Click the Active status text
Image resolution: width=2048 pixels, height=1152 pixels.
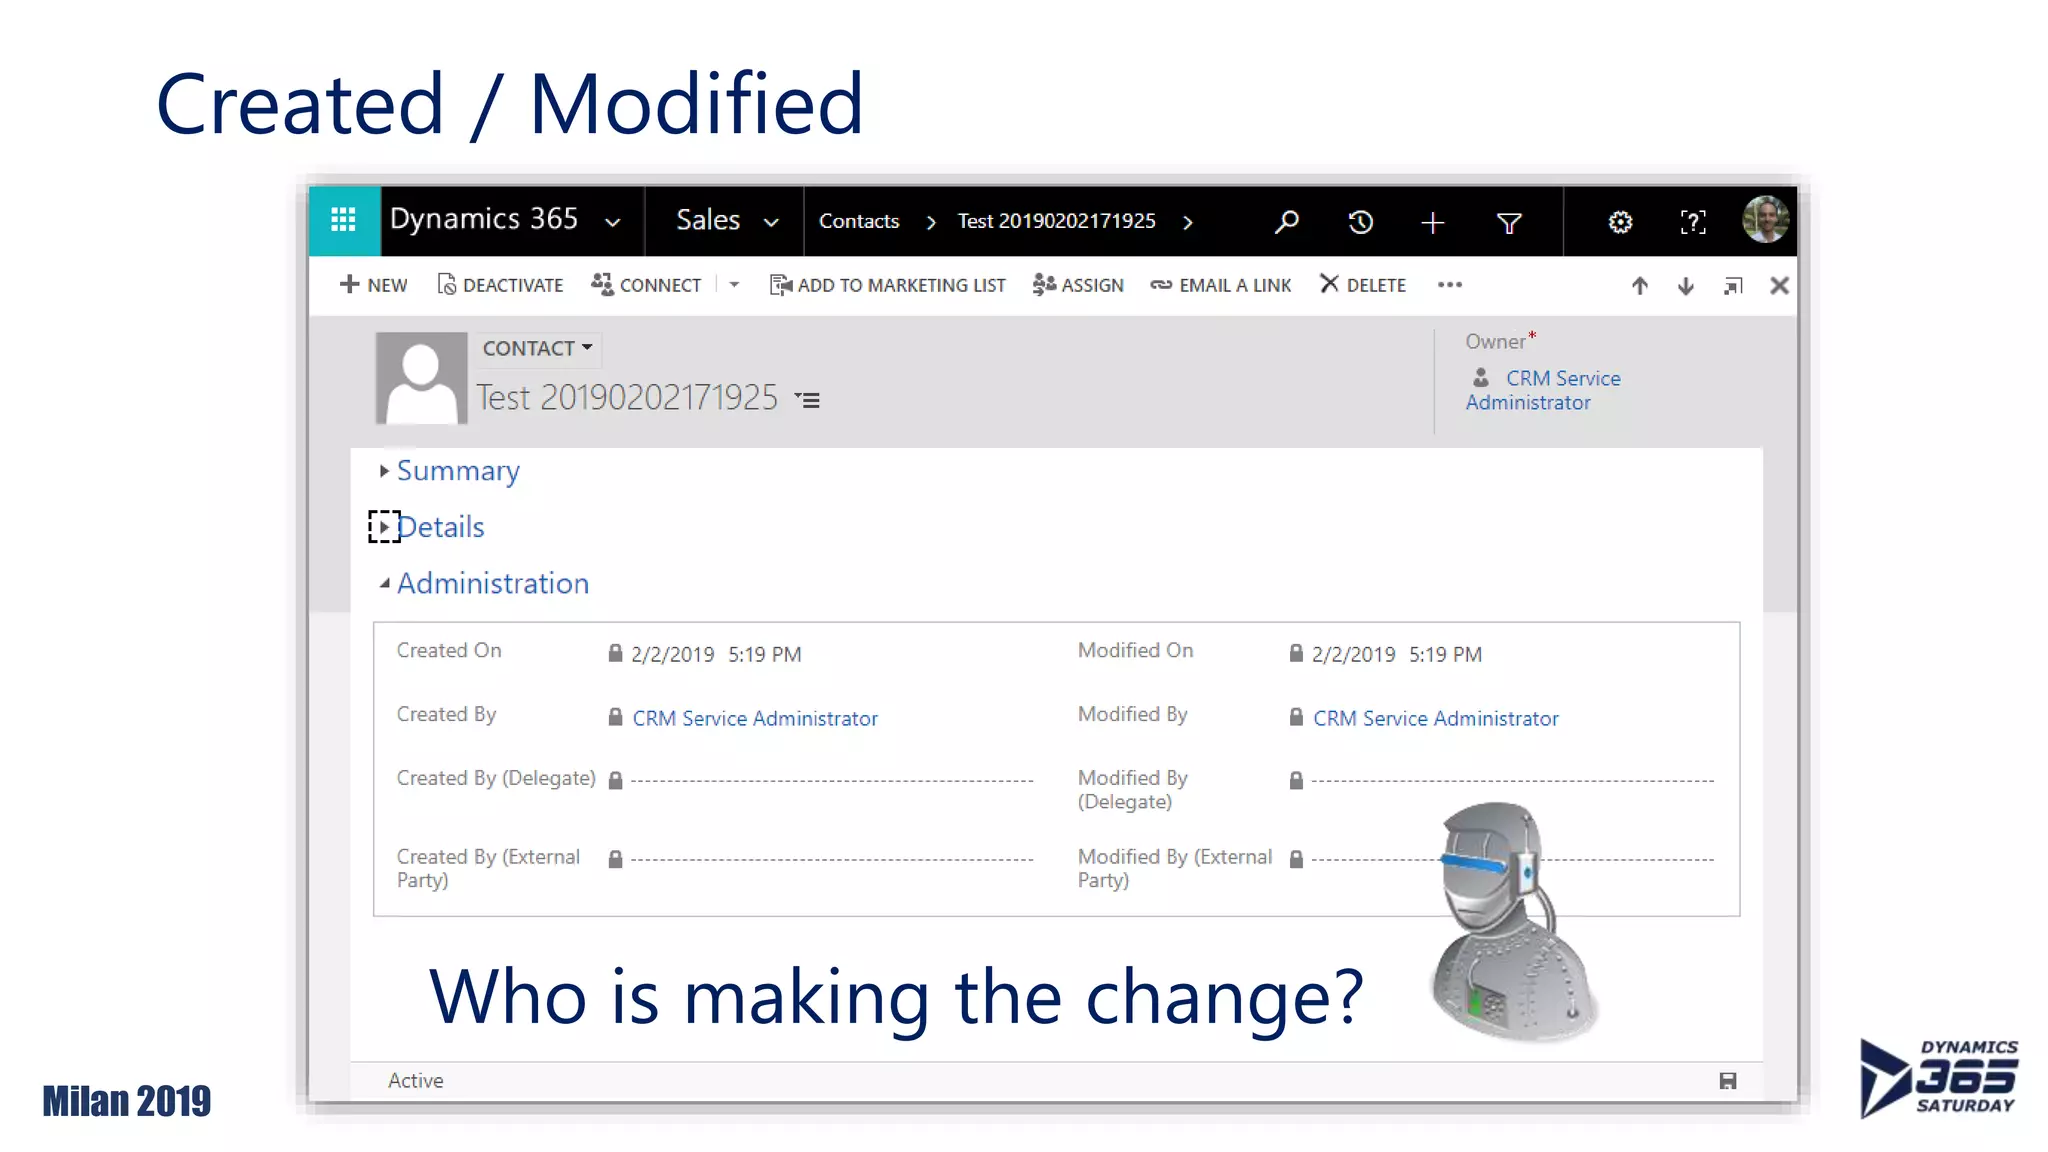click(x=415, y=1080)
